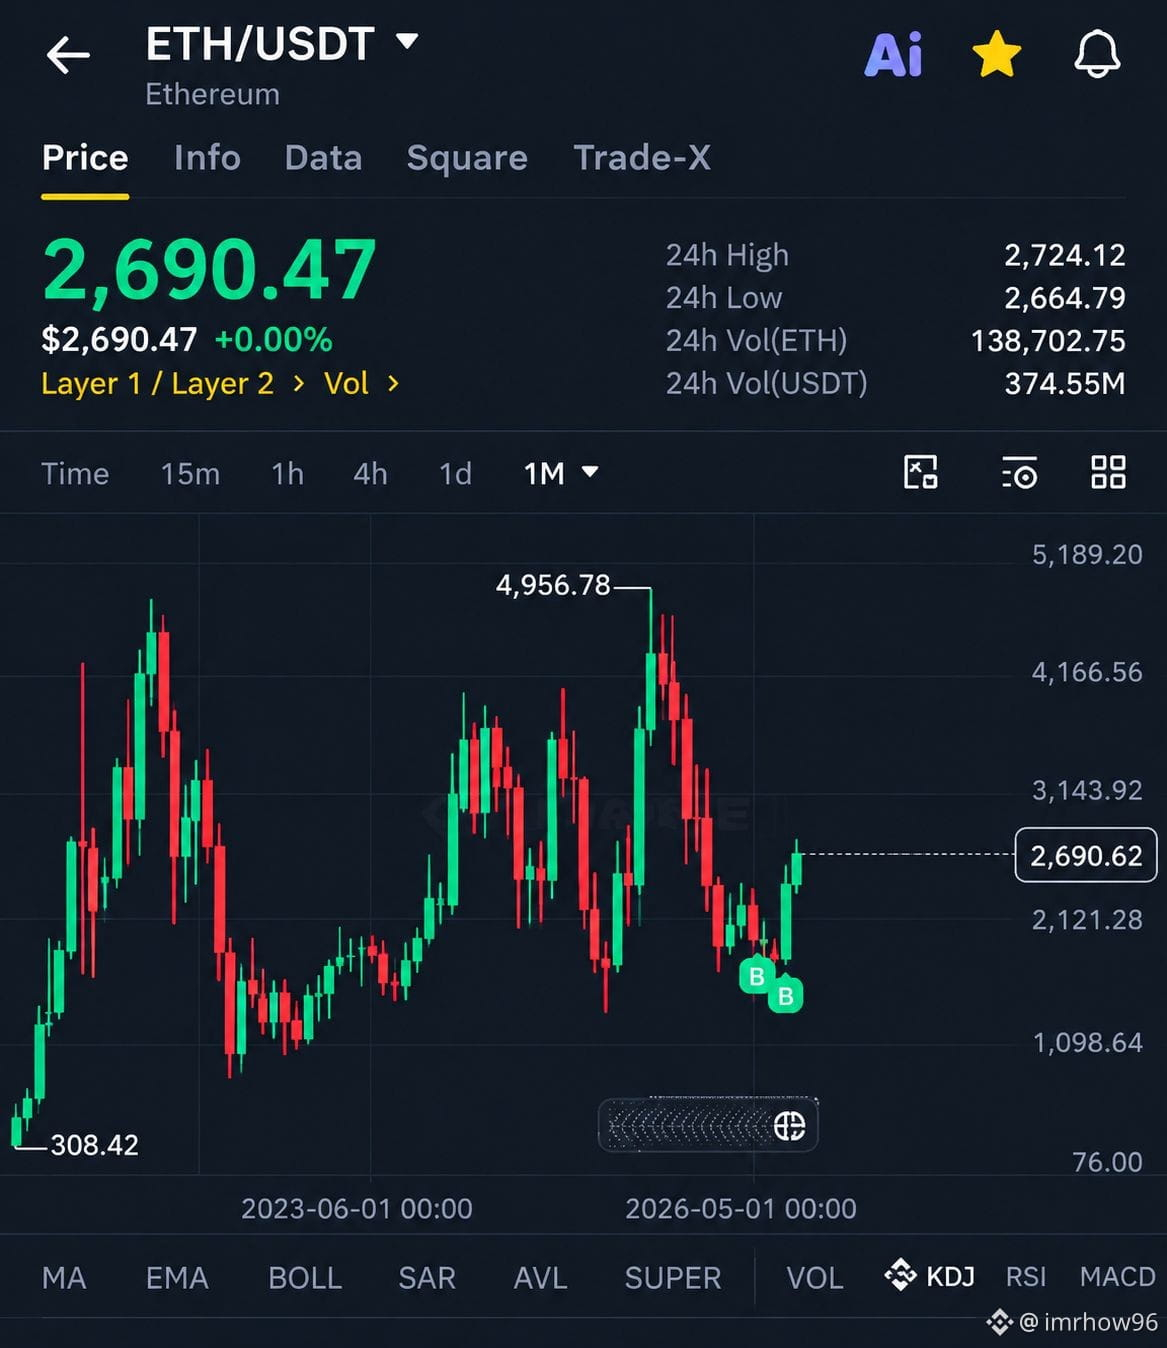The width and height of the screenshot is (1167, 1348).
Task: Tap the back arrow icon
Action: coord(68,55)
